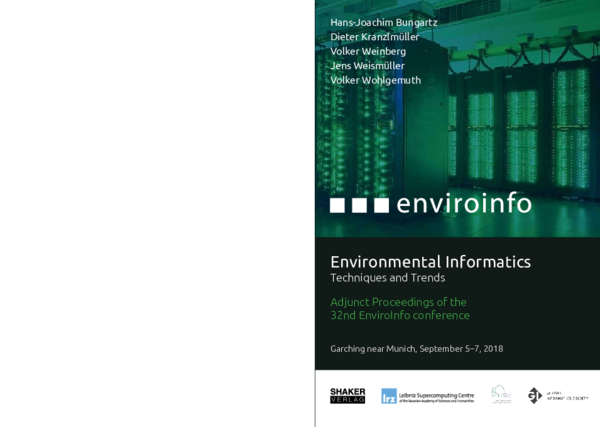Click the author name Jens Weismüller
This screenshot has width=600, height=427.
point(367,66)
